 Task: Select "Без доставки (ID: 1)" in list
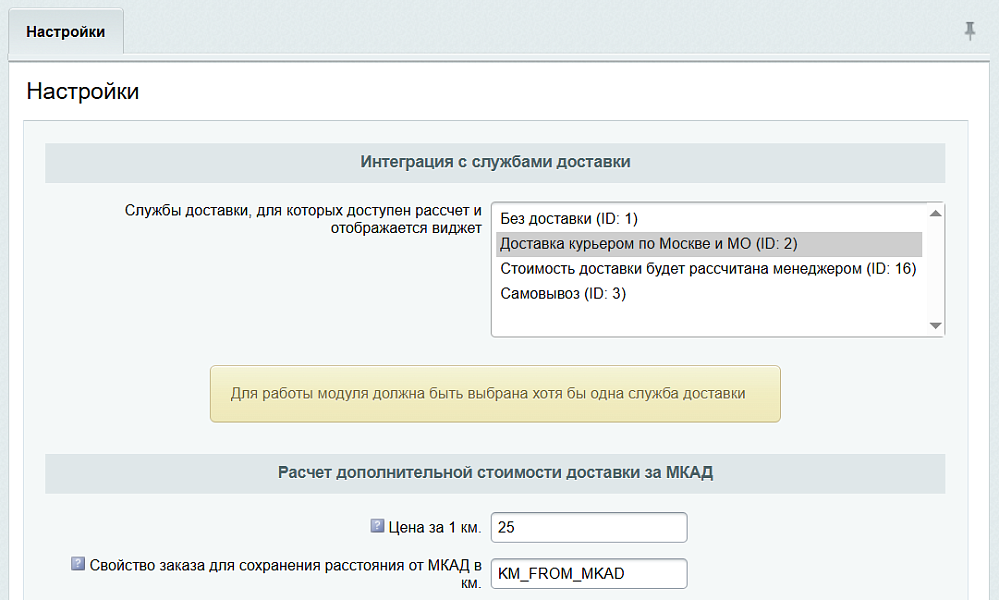[568, 219]
